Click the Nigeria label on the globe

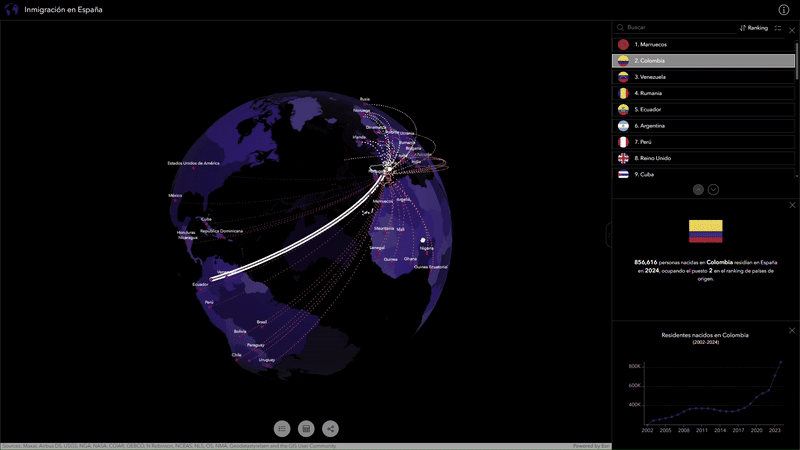click(427, 248)
